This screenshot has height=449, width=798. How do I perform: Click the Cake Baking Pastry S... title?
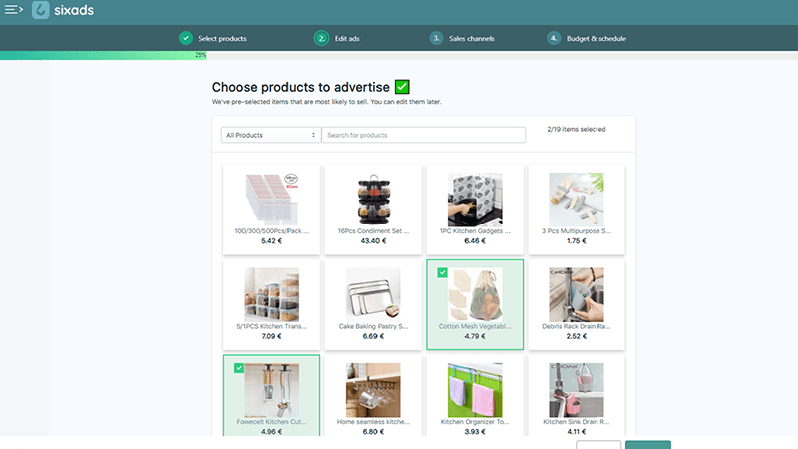tap(373, 326)
